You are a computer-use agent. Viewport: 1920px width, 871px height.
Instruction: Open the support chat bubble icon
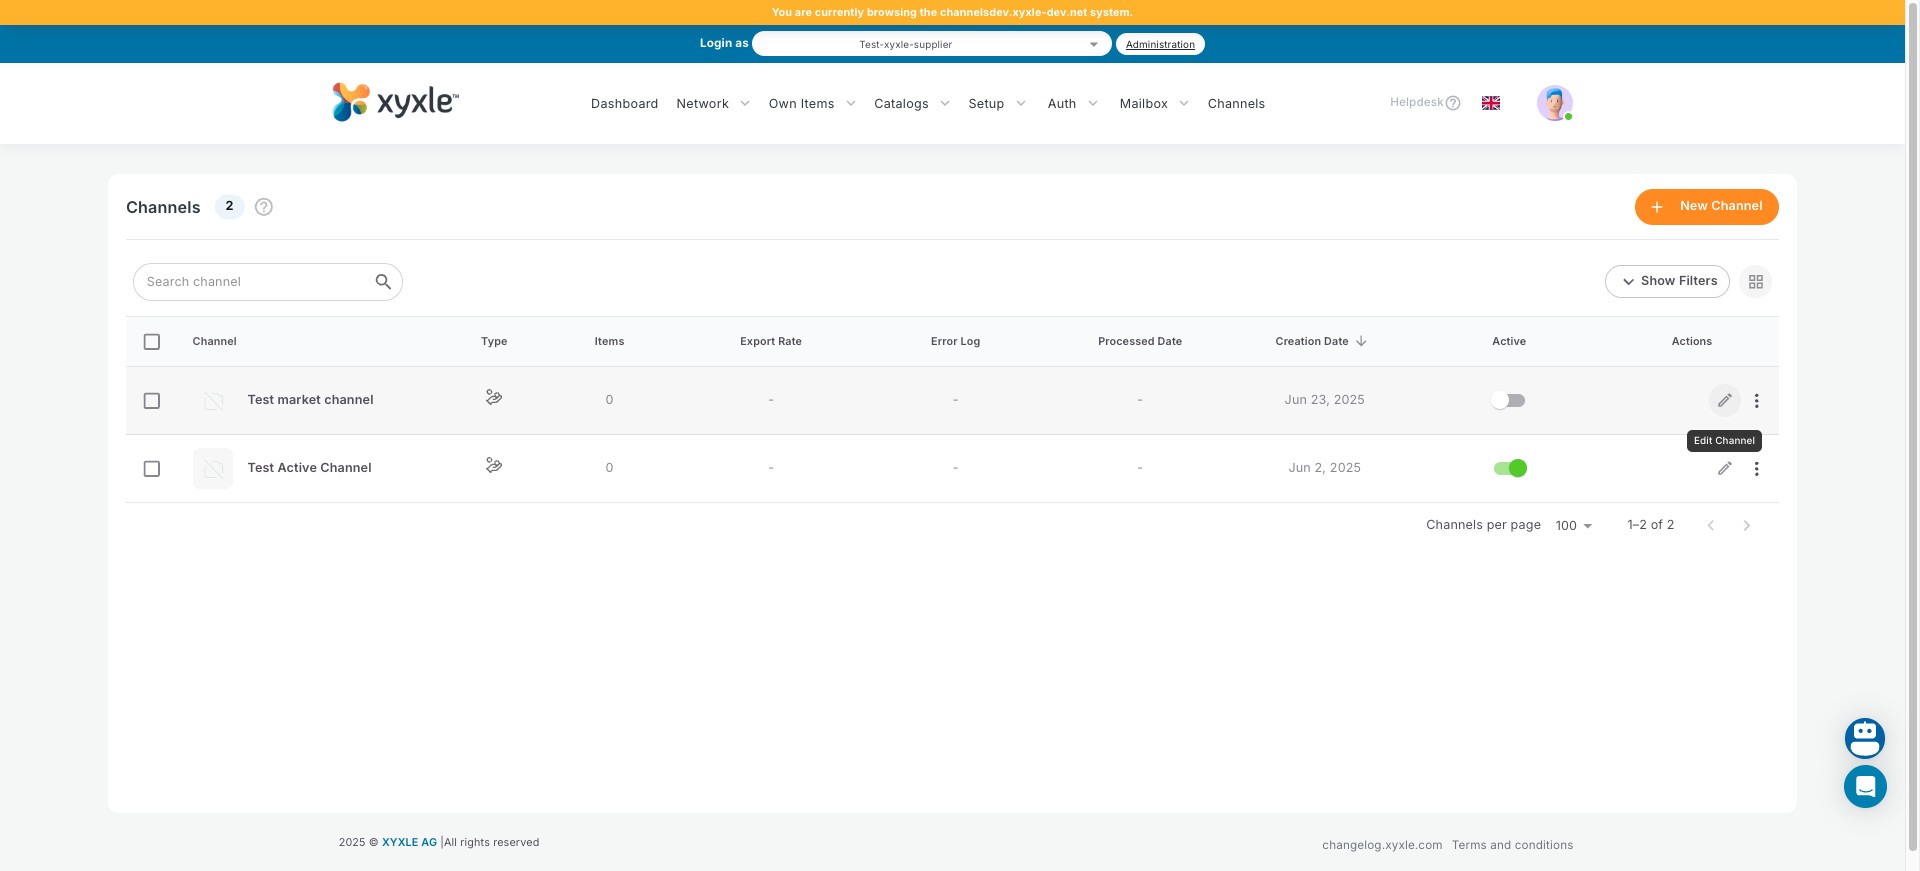point(1864,787)
